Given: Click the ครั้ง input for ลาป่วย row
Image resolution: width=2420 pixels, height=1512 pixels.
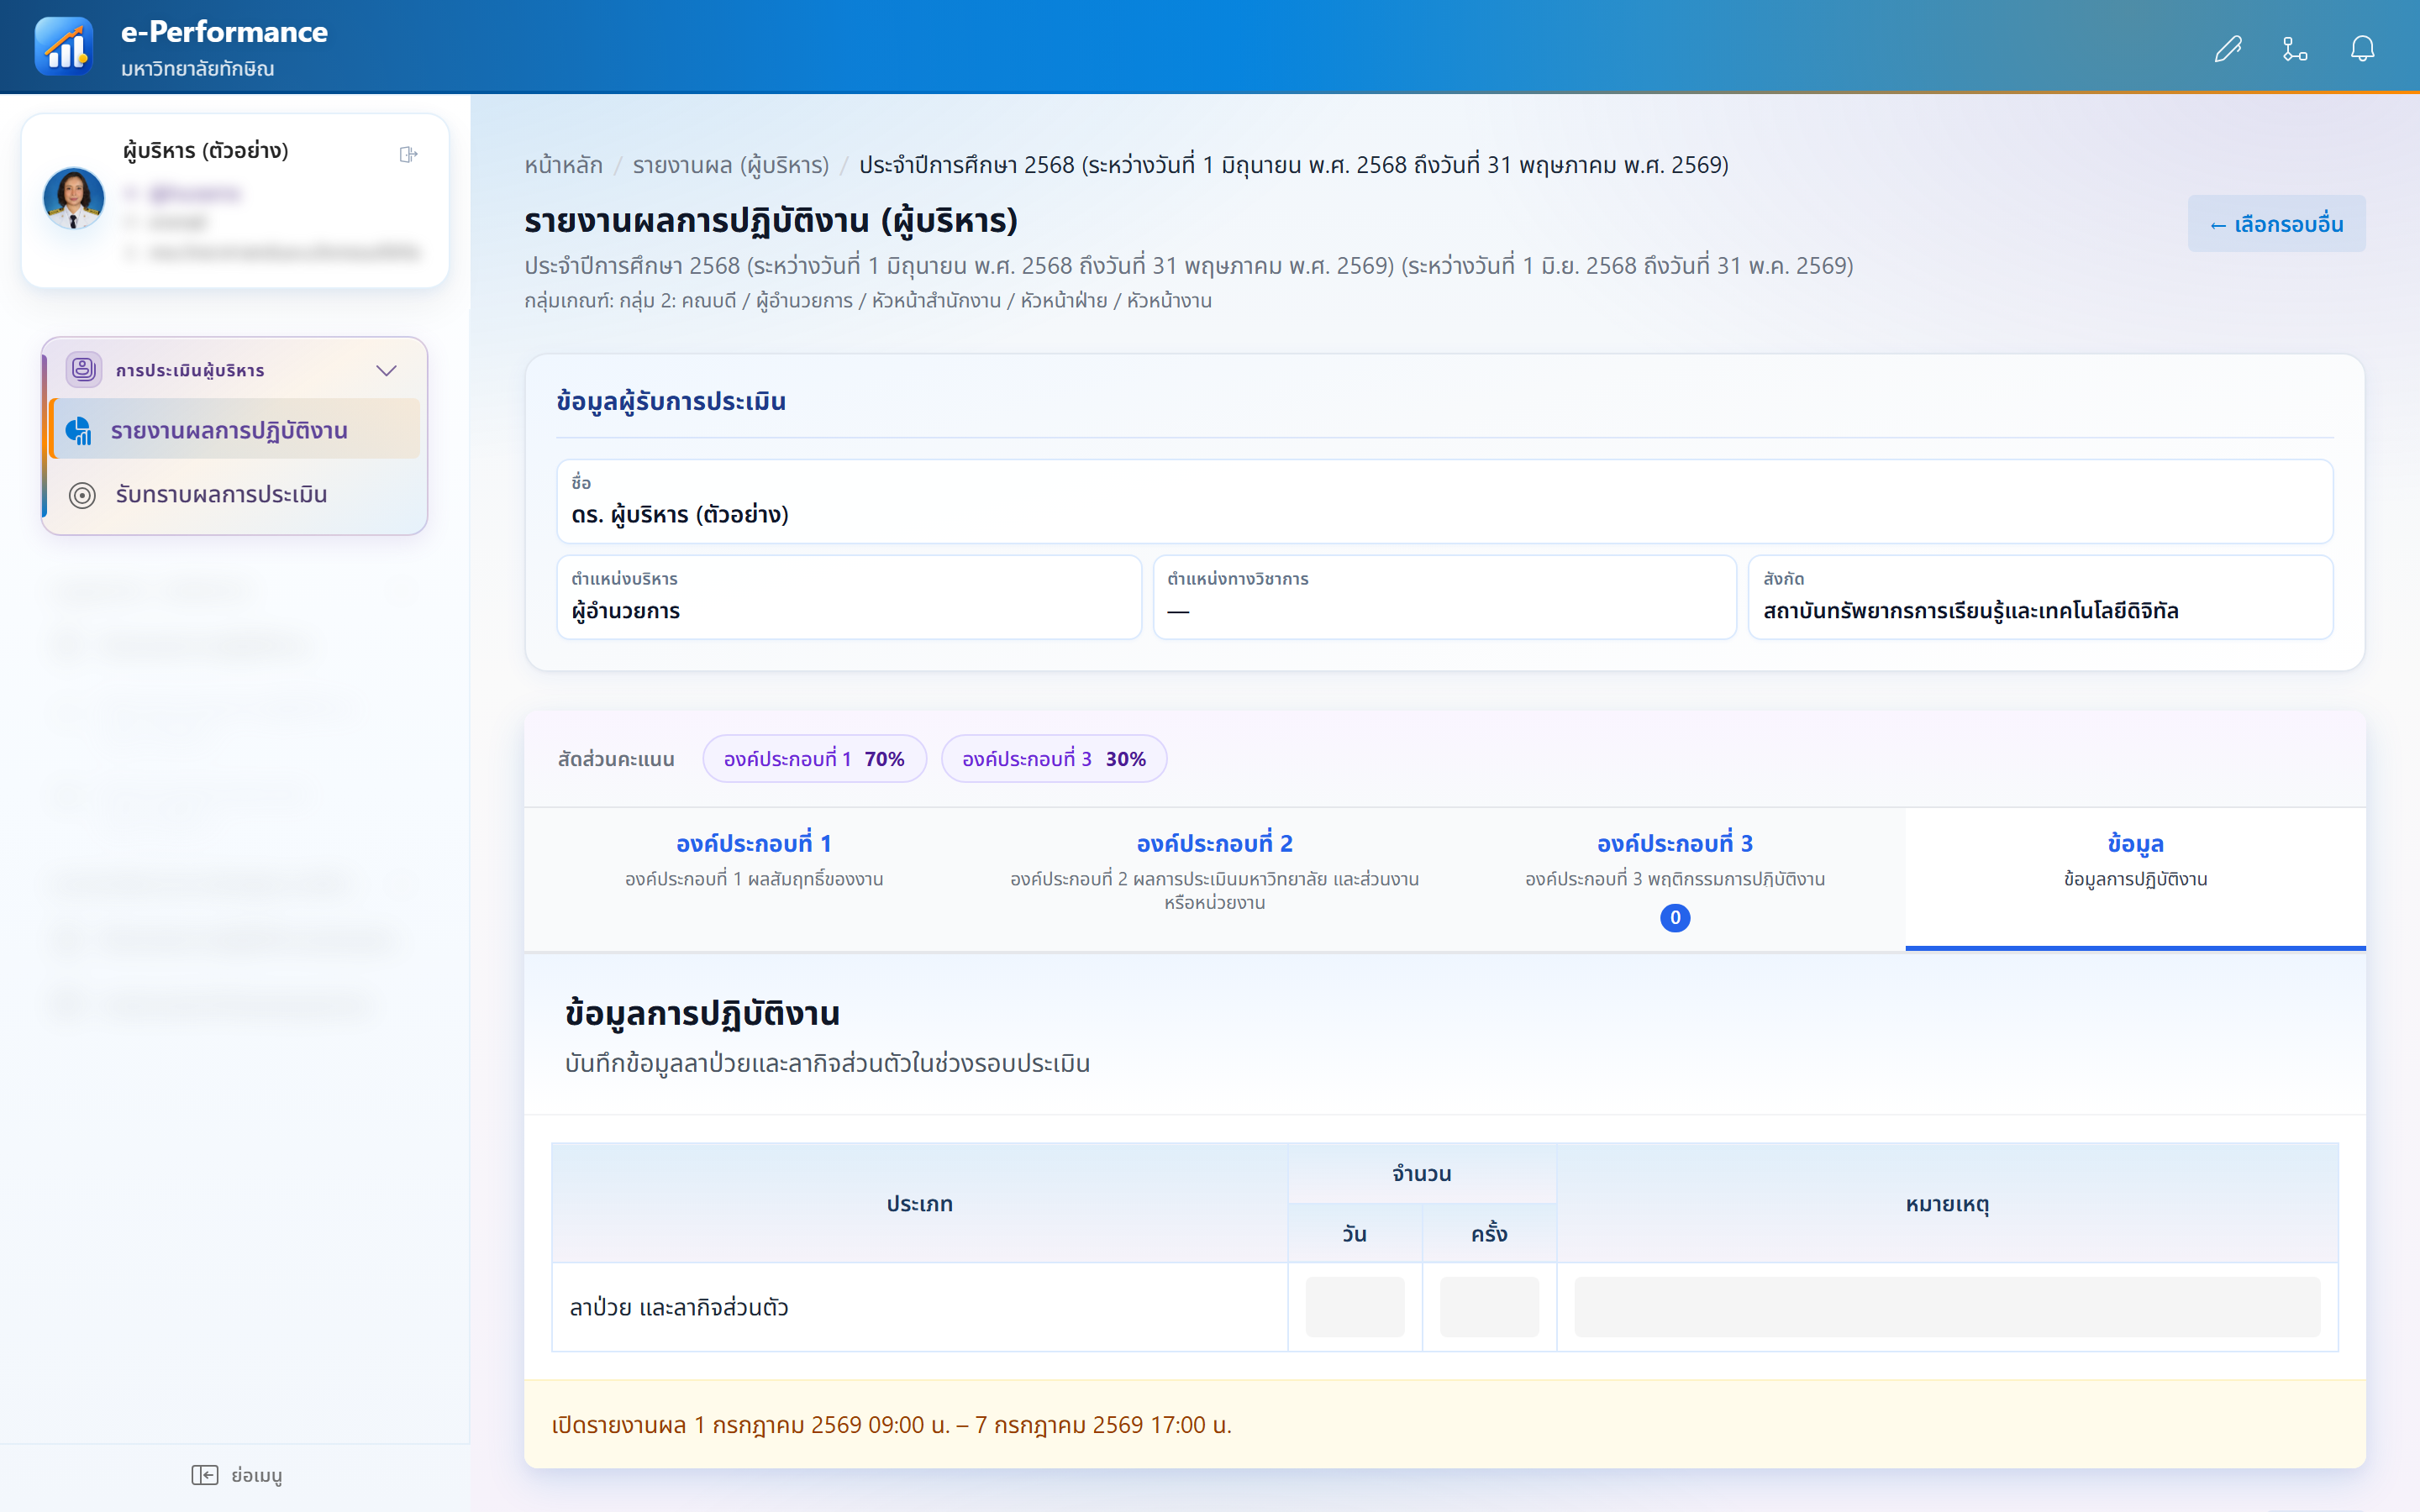Looking at the screenshot, I should (1489, 1307).
